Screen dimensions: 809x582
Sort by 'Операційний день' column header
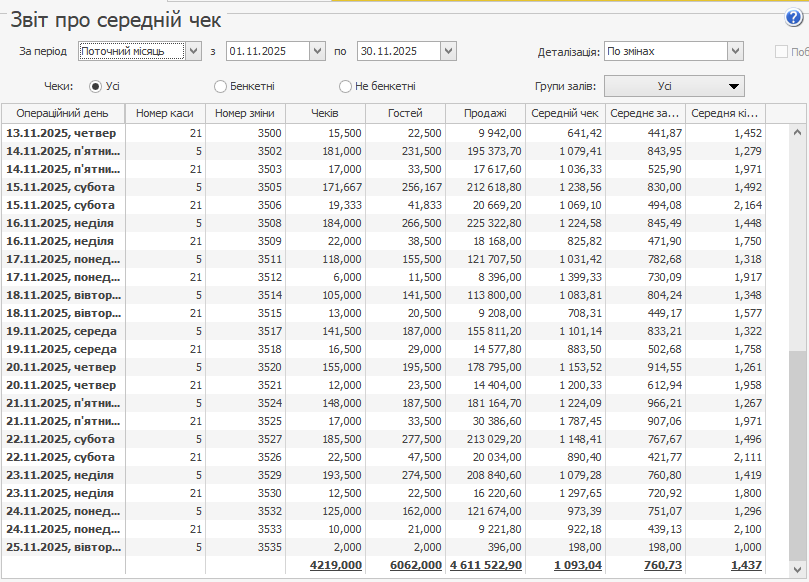63,114
